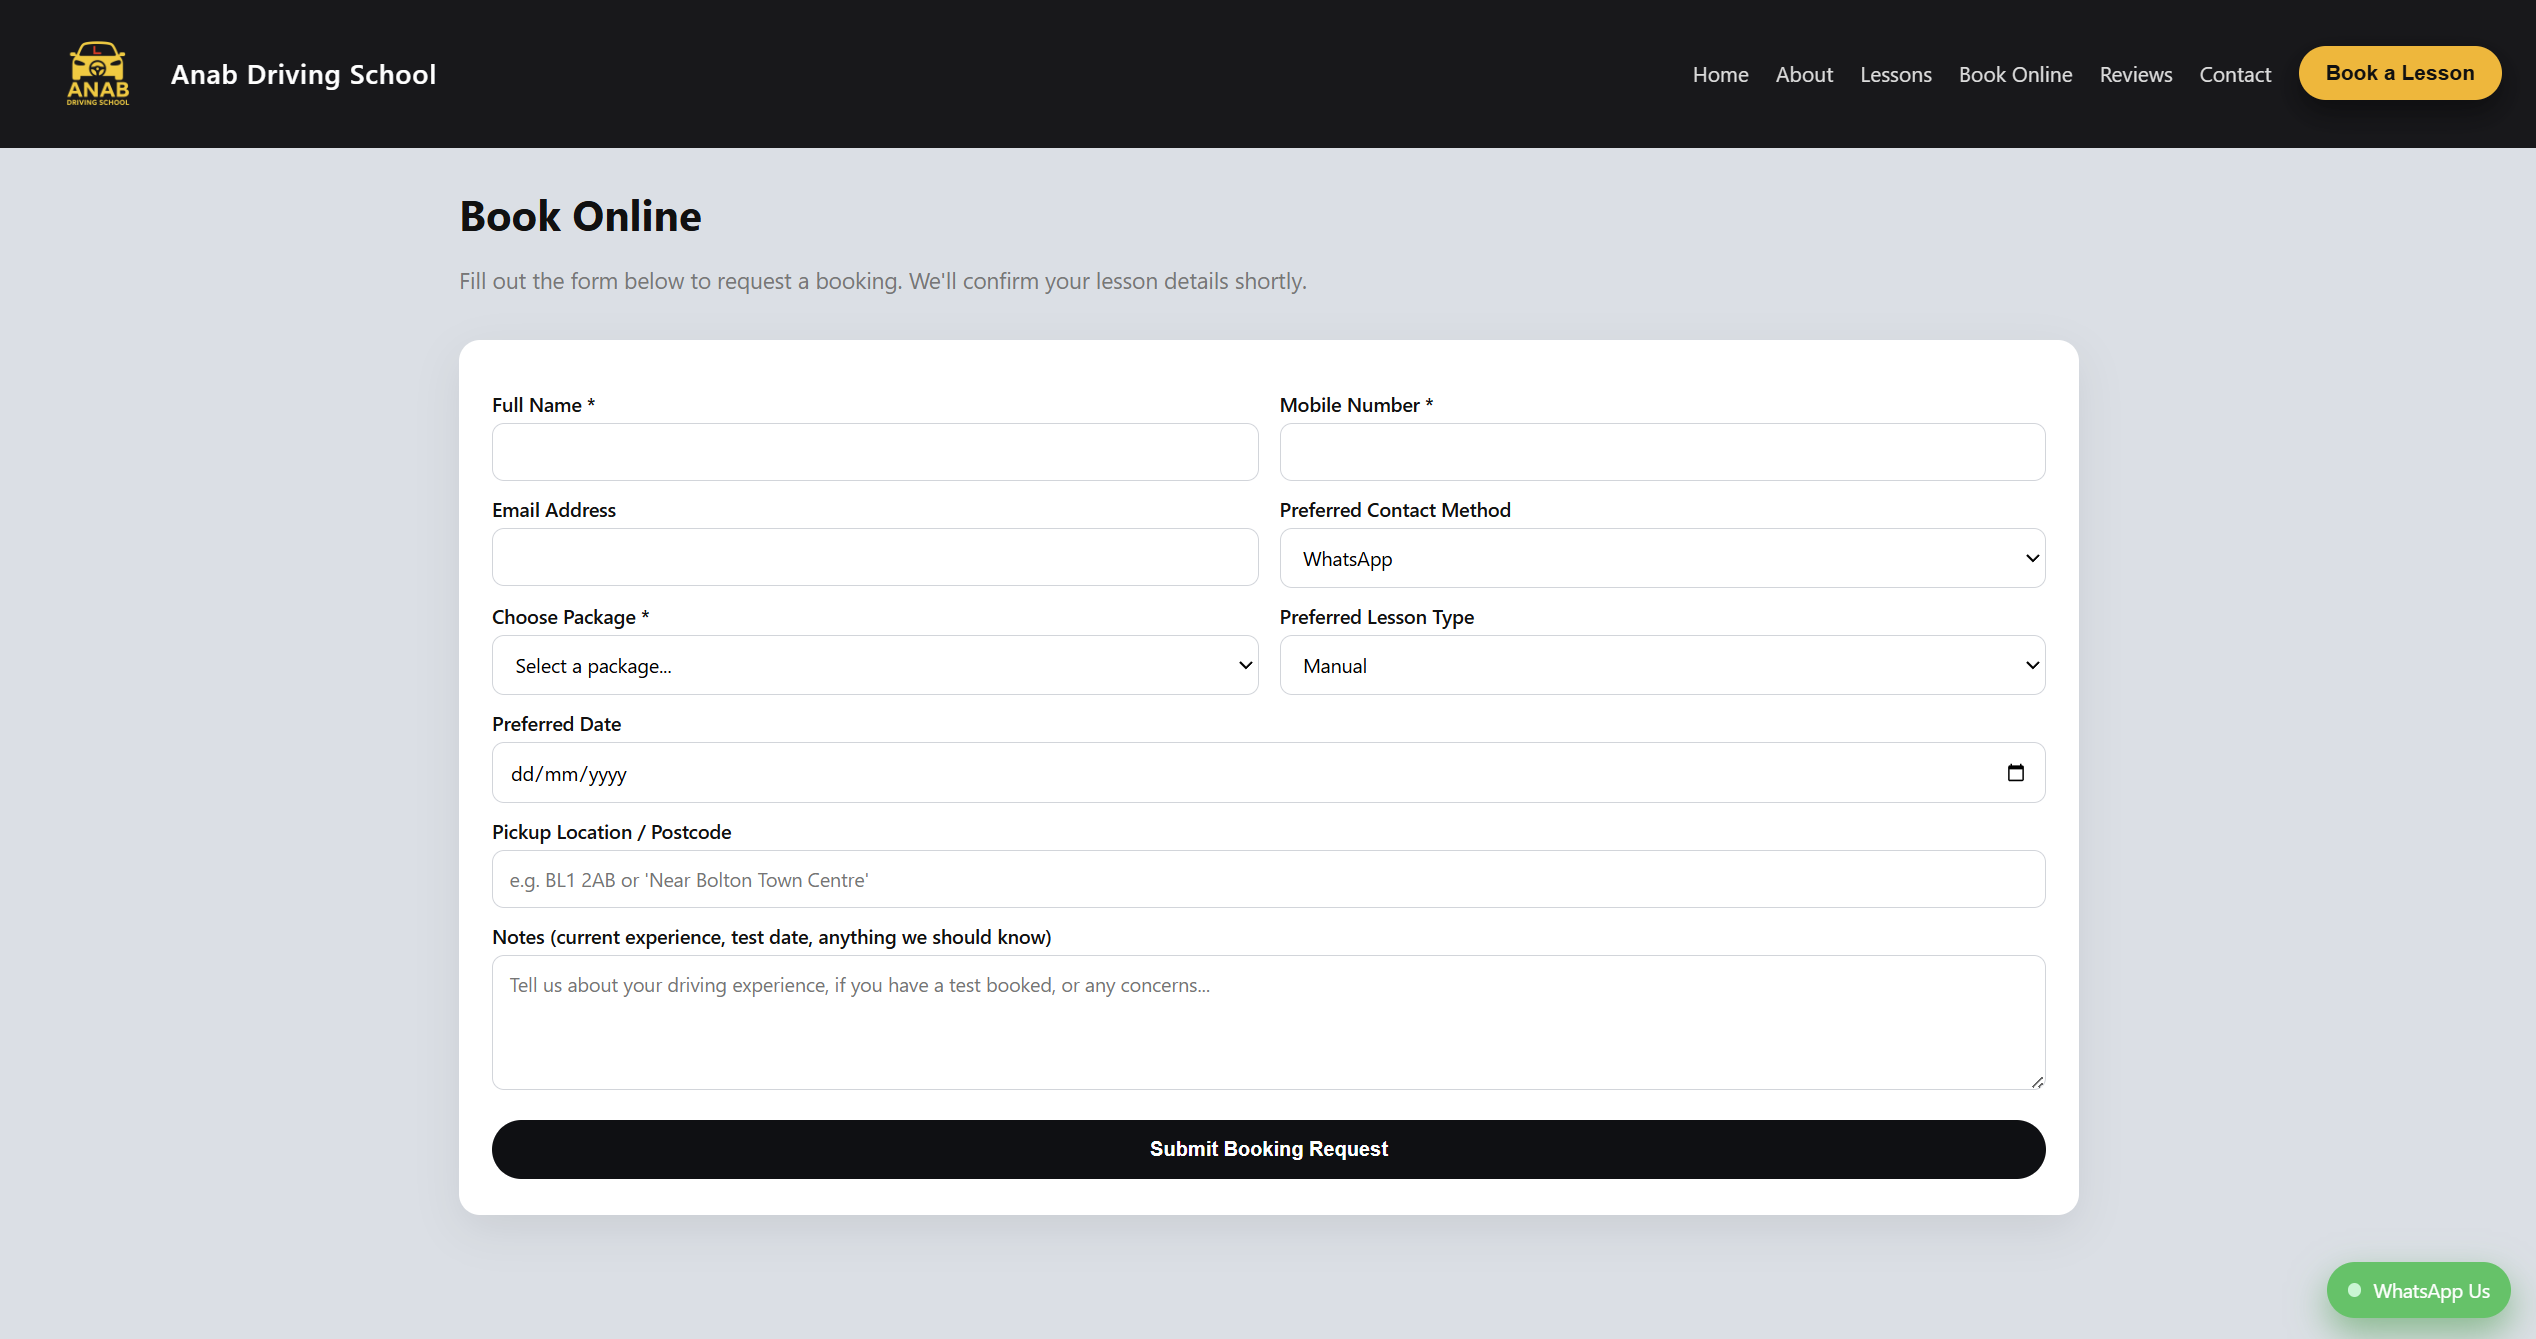
Task: Click Submit Booking Request button
Action: pos(1268,1149)
